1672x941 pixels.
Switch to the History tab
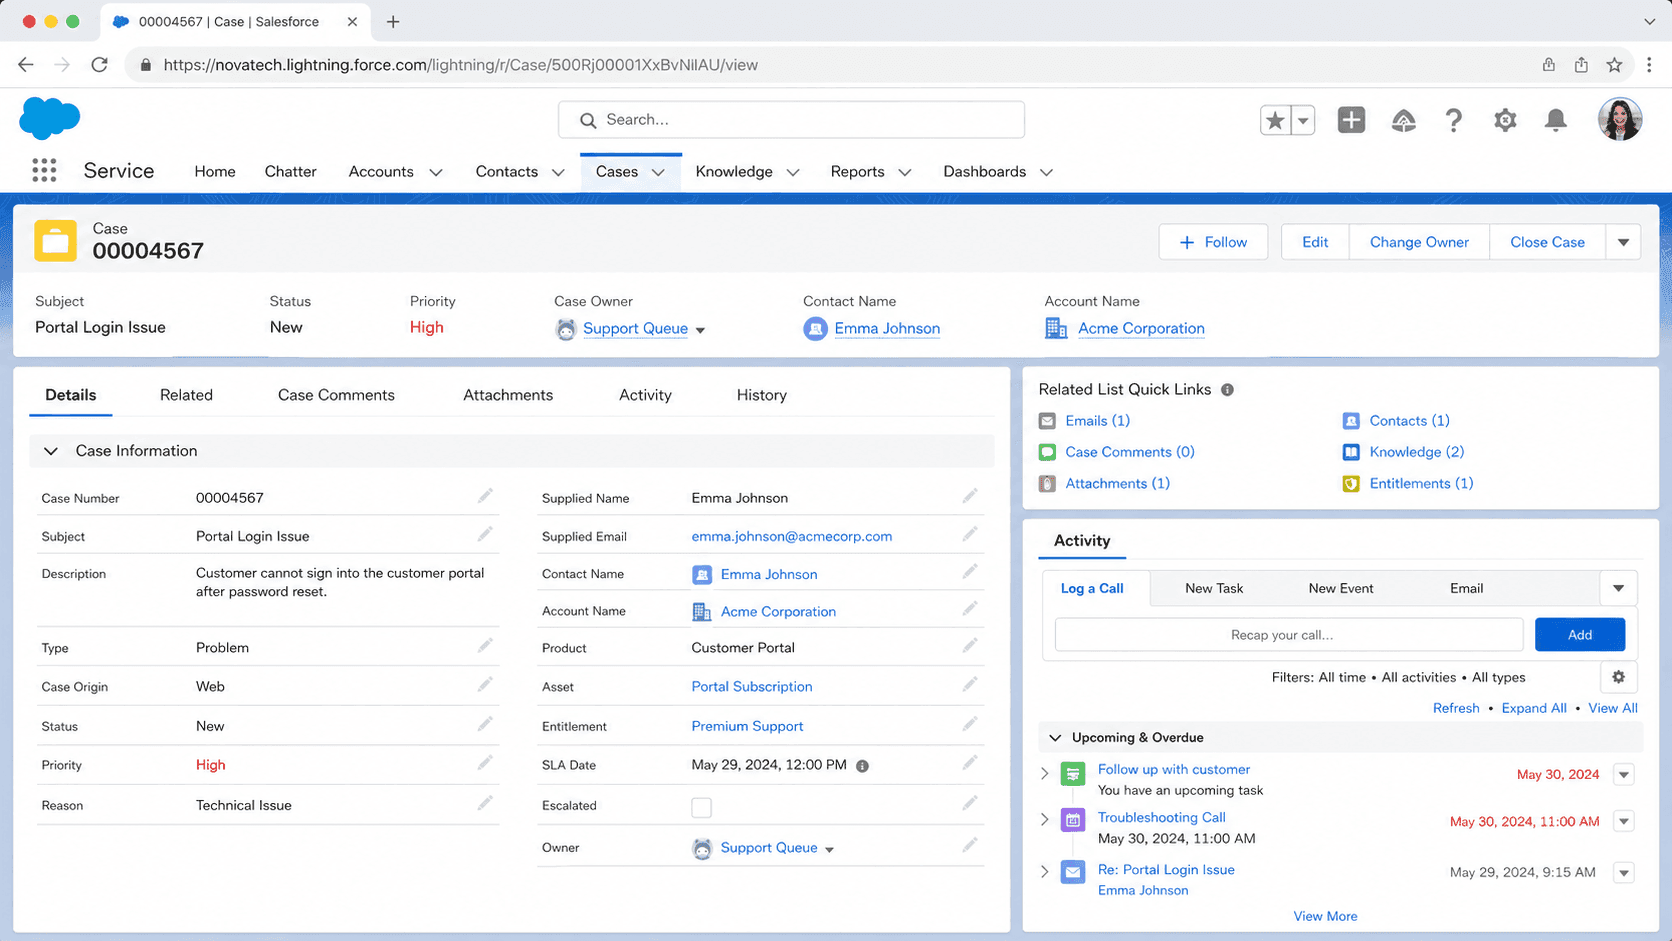[762, 395]
